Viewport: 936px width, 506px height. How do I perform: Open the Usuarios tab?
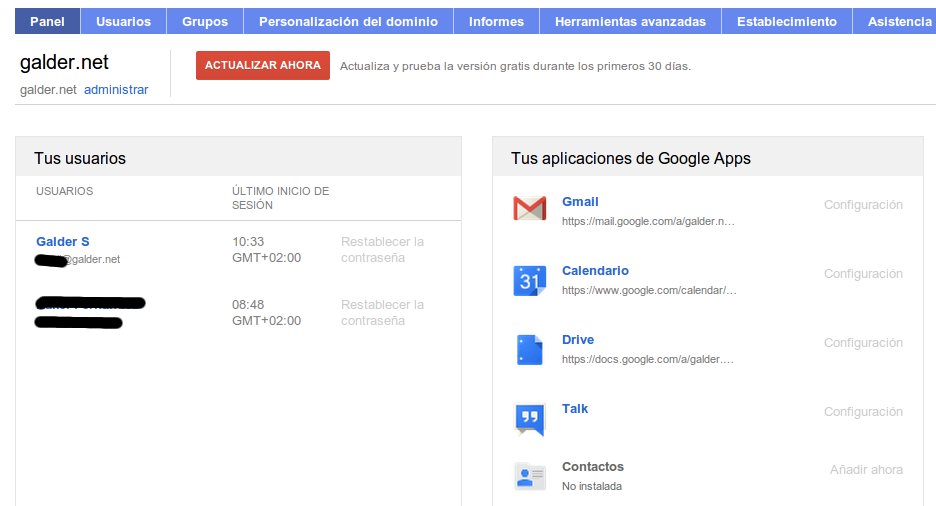click(124, 21)
